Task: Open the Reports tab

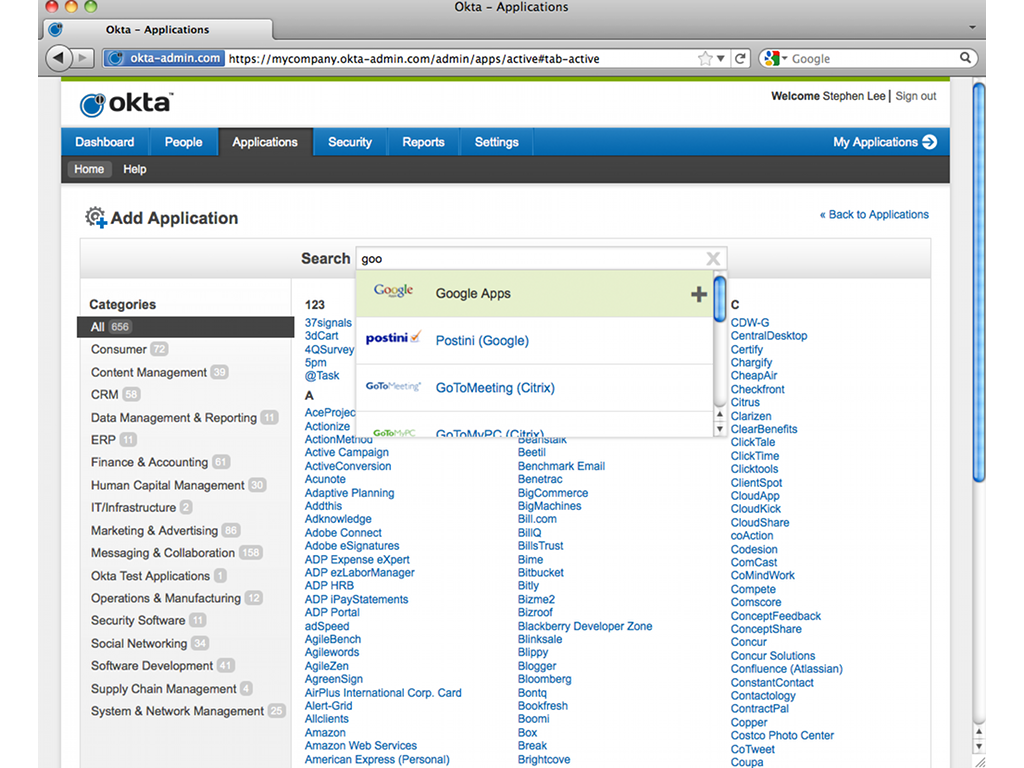Action: 423,142
